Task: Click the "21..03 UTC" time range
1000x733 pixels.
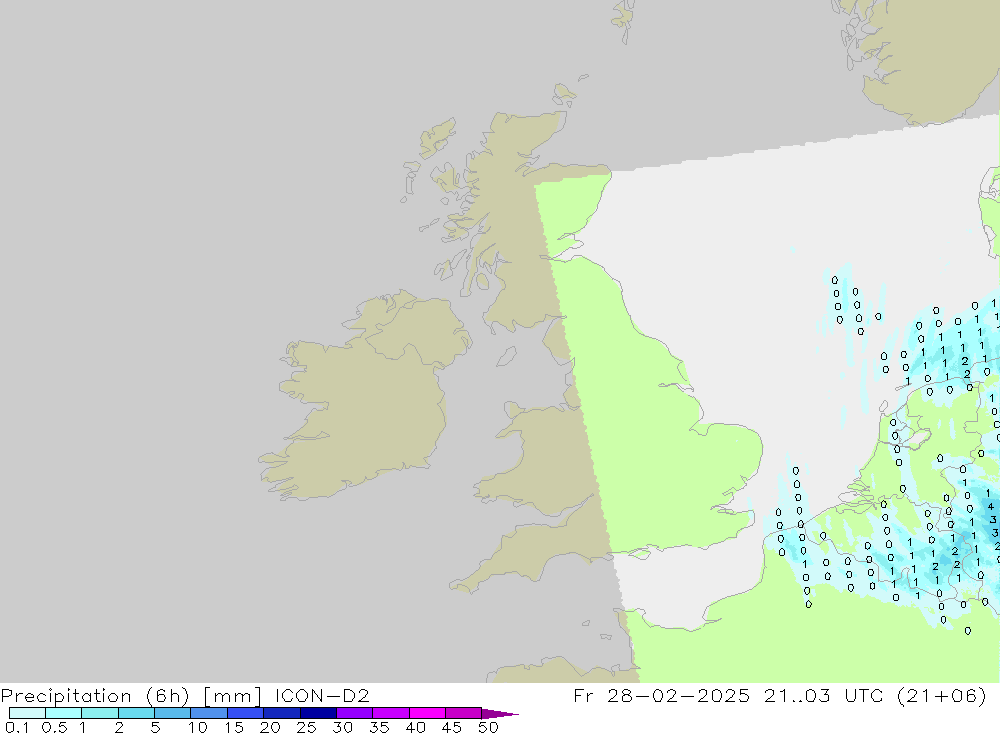Action: pyautogui.click(x=823, y=695)
